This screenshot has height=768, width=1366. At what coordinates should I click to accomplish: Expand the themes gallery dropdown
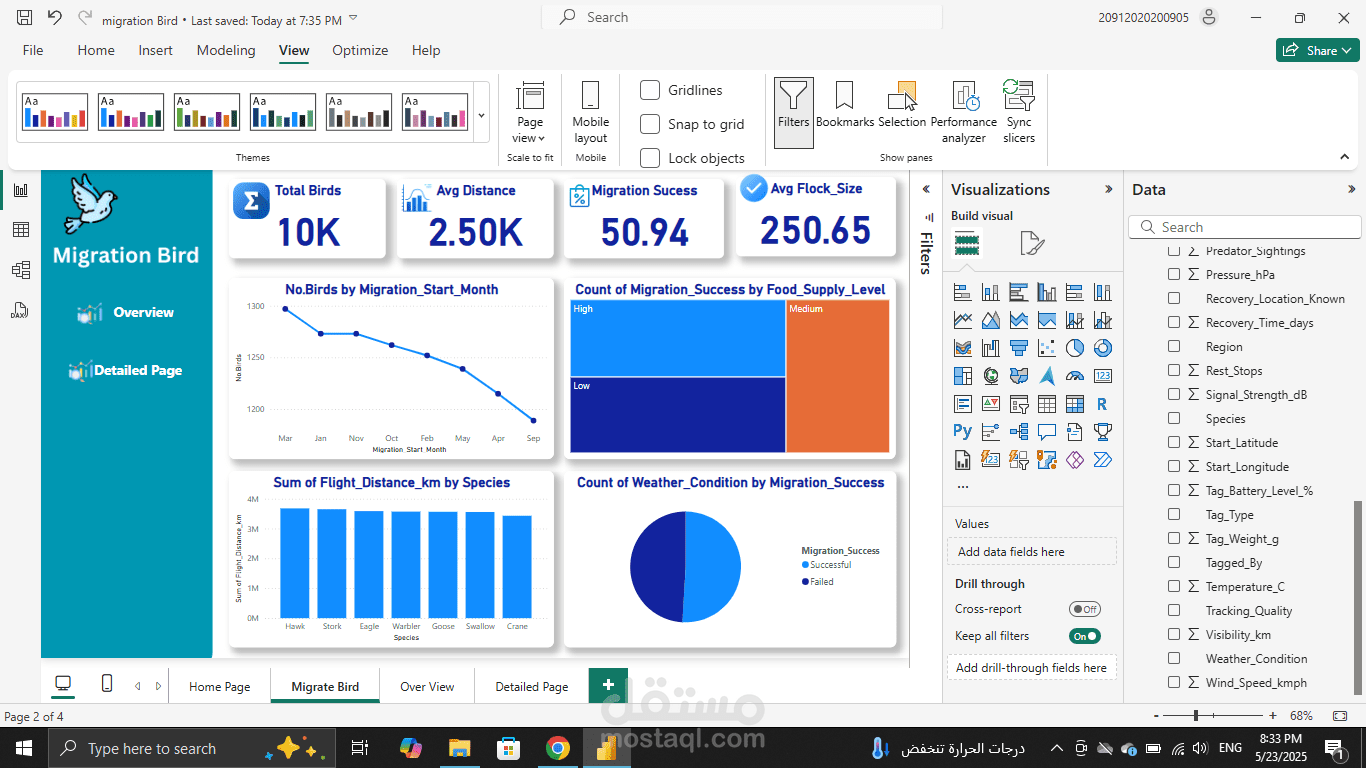(x=481, y=114)
